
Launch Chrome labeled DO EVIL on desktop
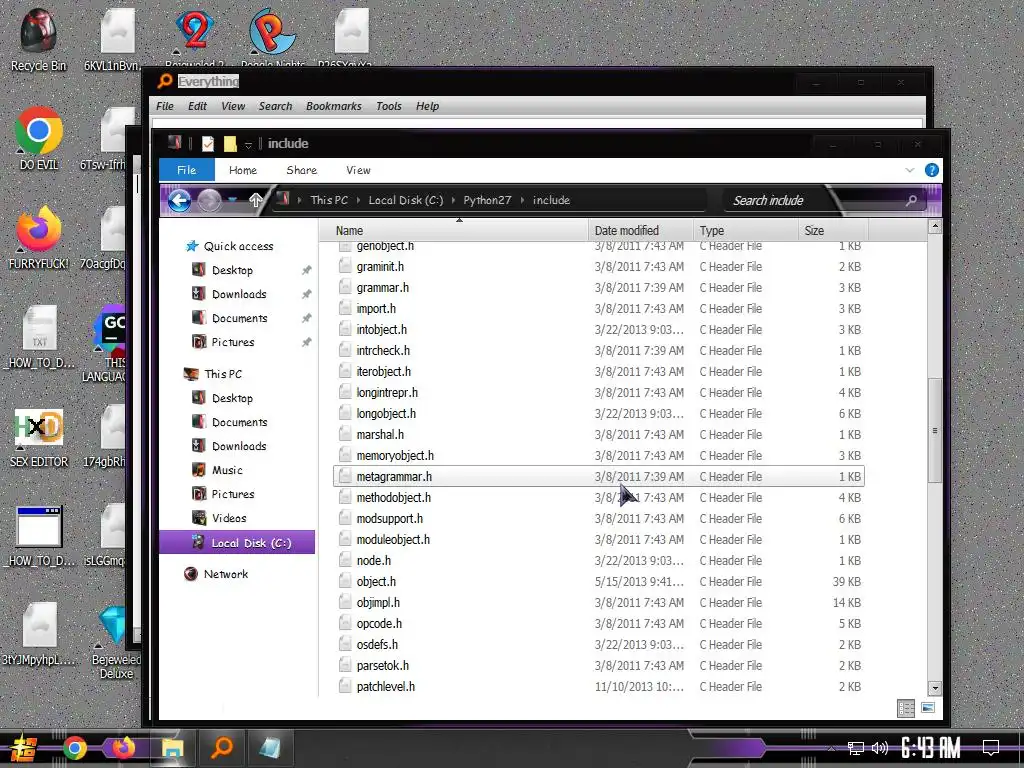tap(39, 138)
